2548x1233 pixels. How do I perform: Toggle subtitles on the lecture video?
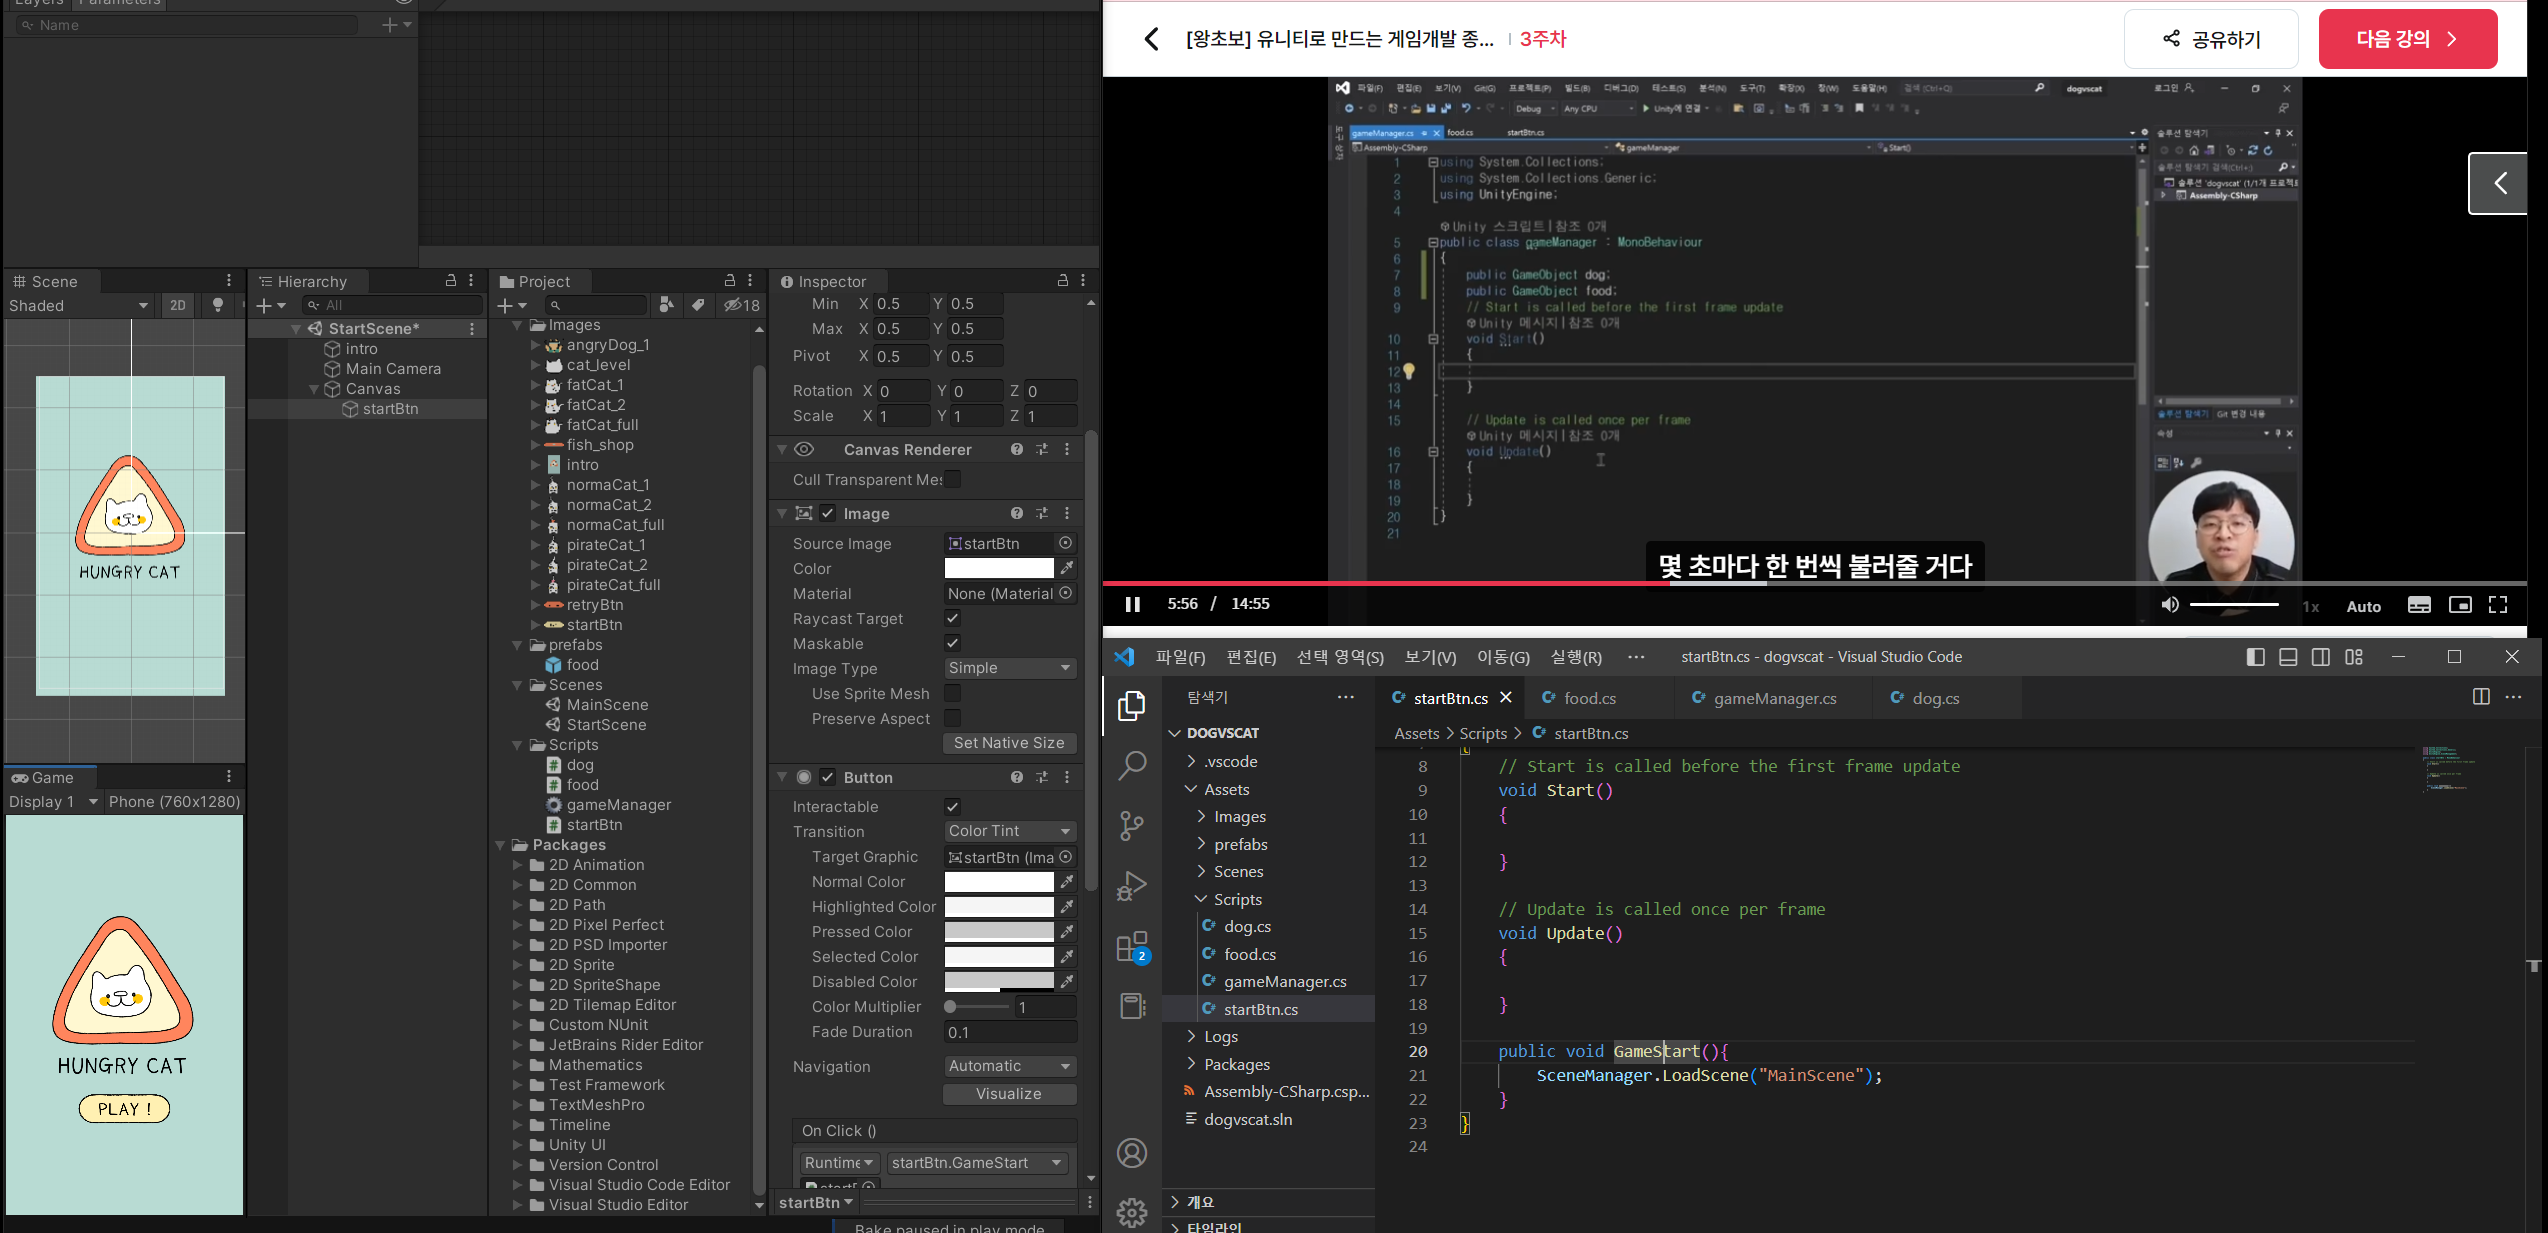click(2420, 605)
